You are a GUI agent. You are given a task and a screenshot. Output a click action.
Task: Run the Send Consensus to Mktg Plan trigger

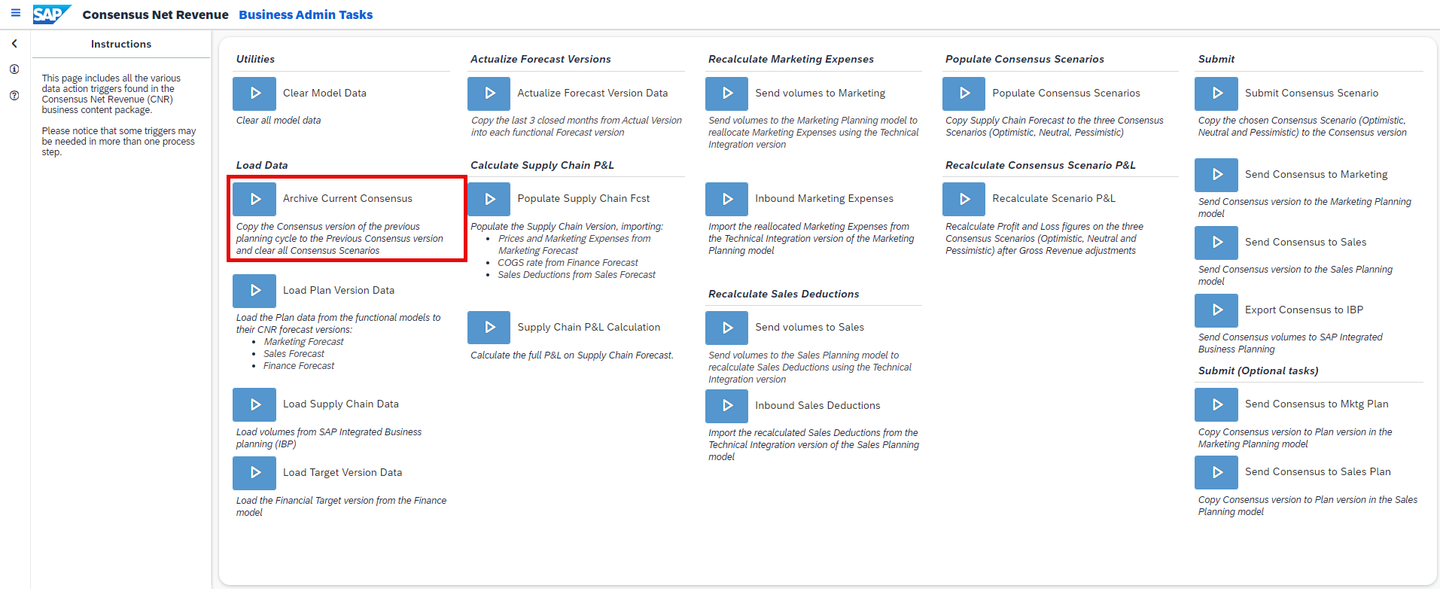pos(1216,404)
